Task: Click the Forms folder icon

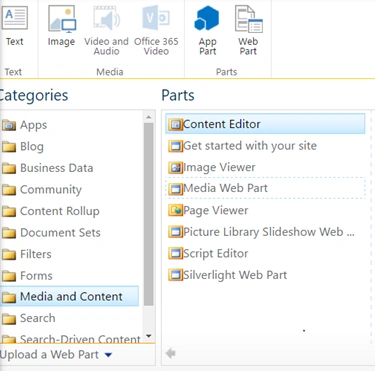Action: 9,276
